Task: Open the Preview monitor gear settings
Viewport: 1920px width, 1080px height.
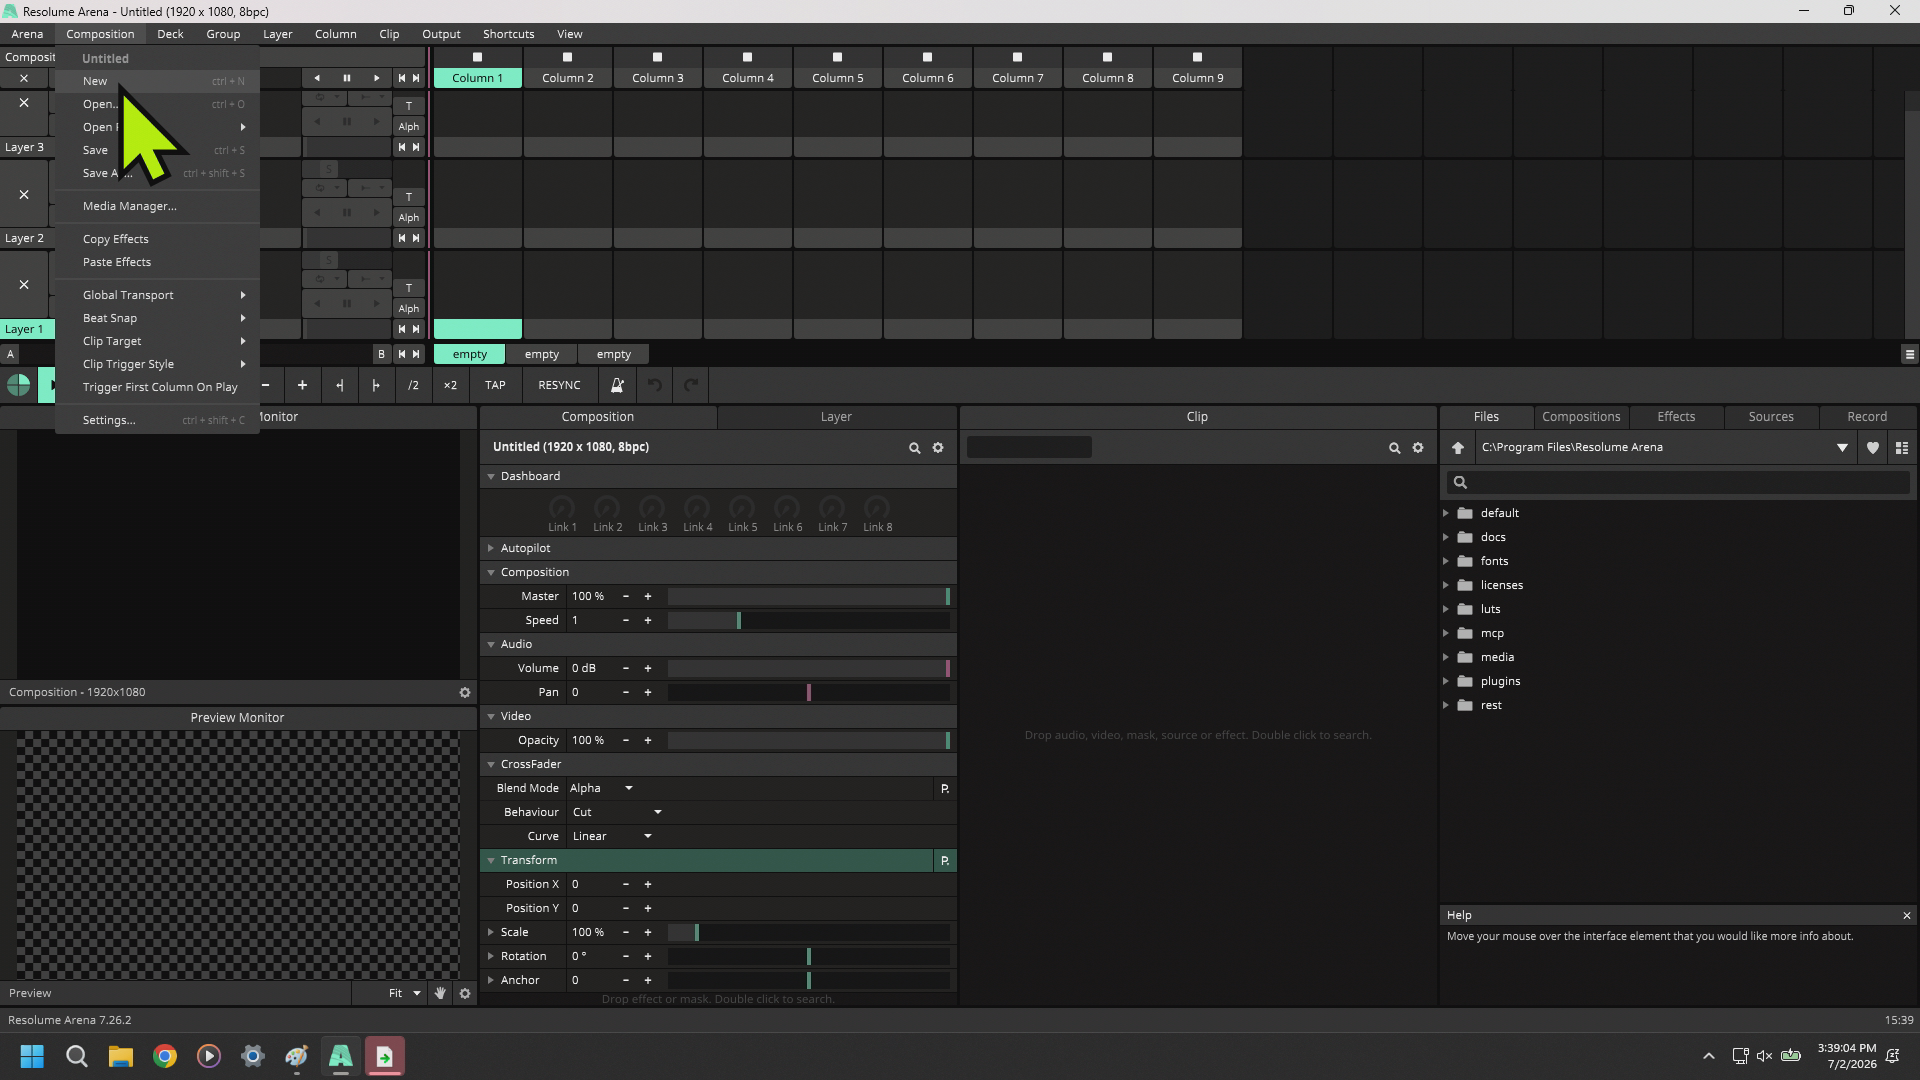Action: pyautogui.click(x=465, y=993)
